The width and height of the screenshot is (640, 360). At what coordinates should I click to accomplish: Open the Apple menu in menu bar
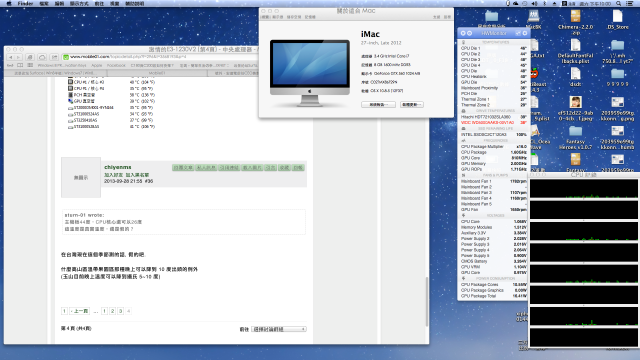coord(9,3)
